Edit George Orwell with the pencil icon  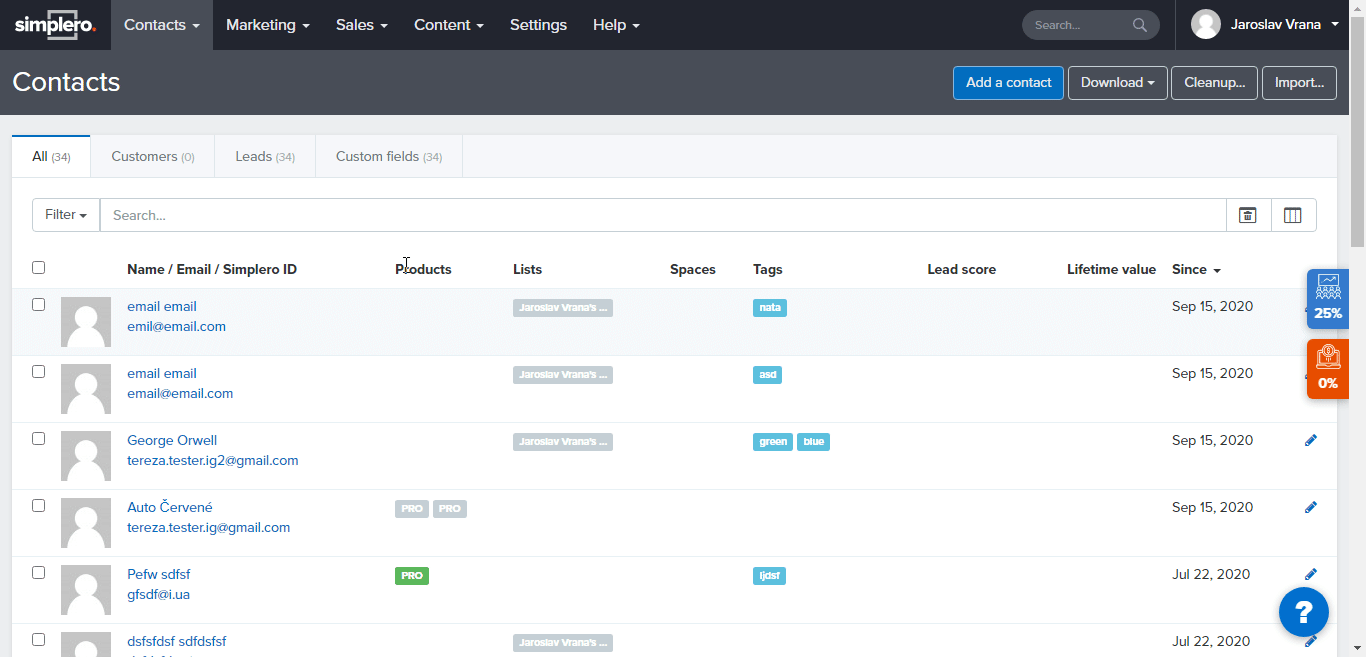pyautogui.click(x=1311, y=440)
